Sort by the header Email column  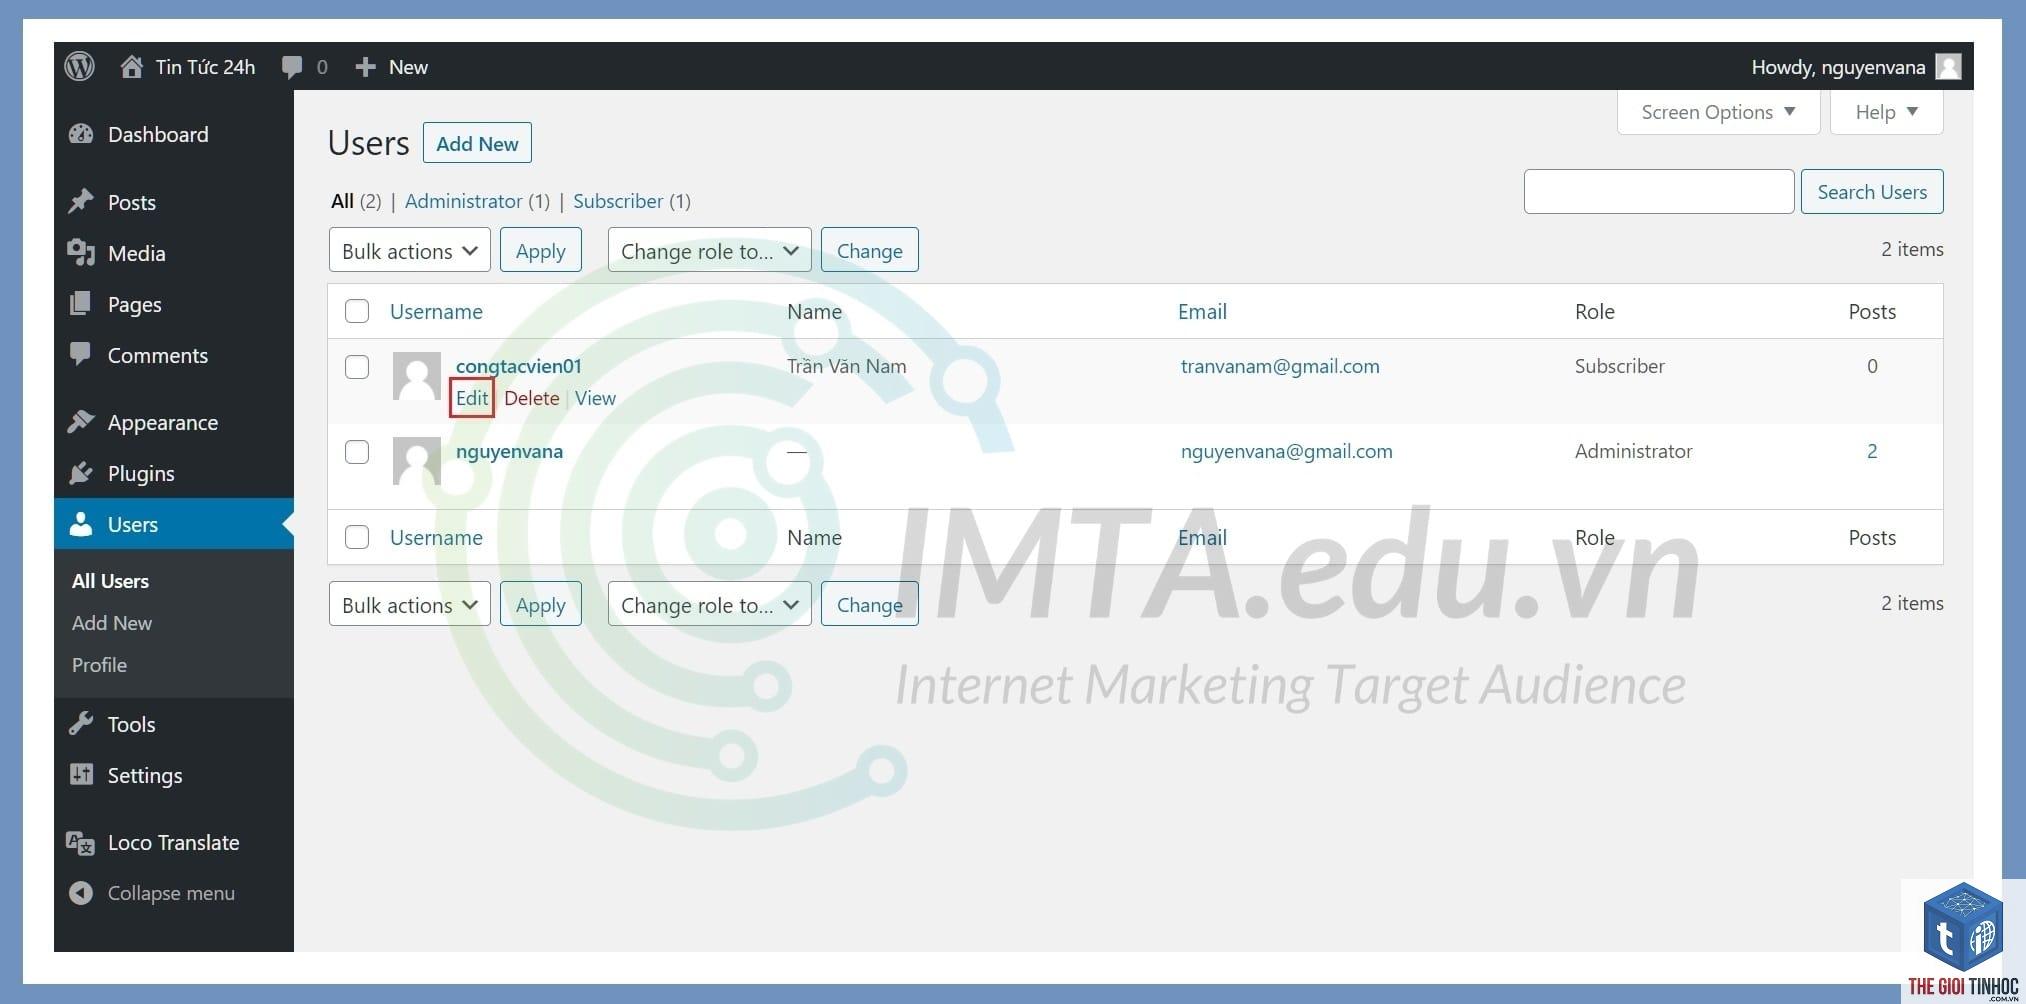[x=1202, y=311]
